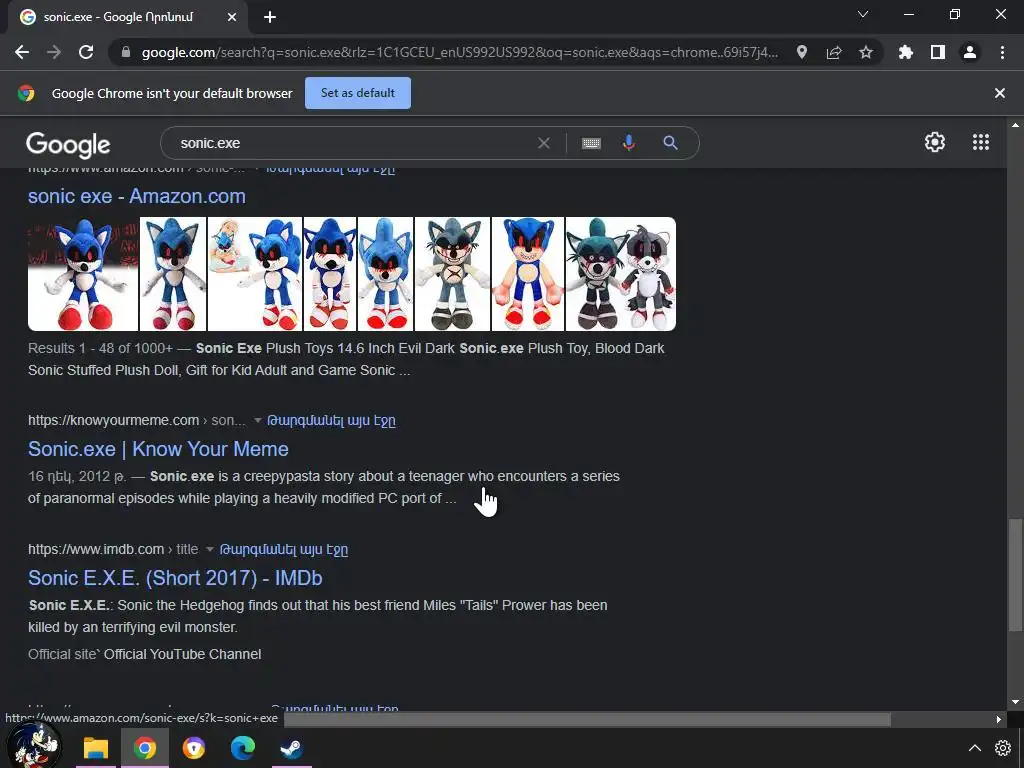1024x768 pixels.
Task: Open the Chrome profile avatar menu
Action: 970,52
